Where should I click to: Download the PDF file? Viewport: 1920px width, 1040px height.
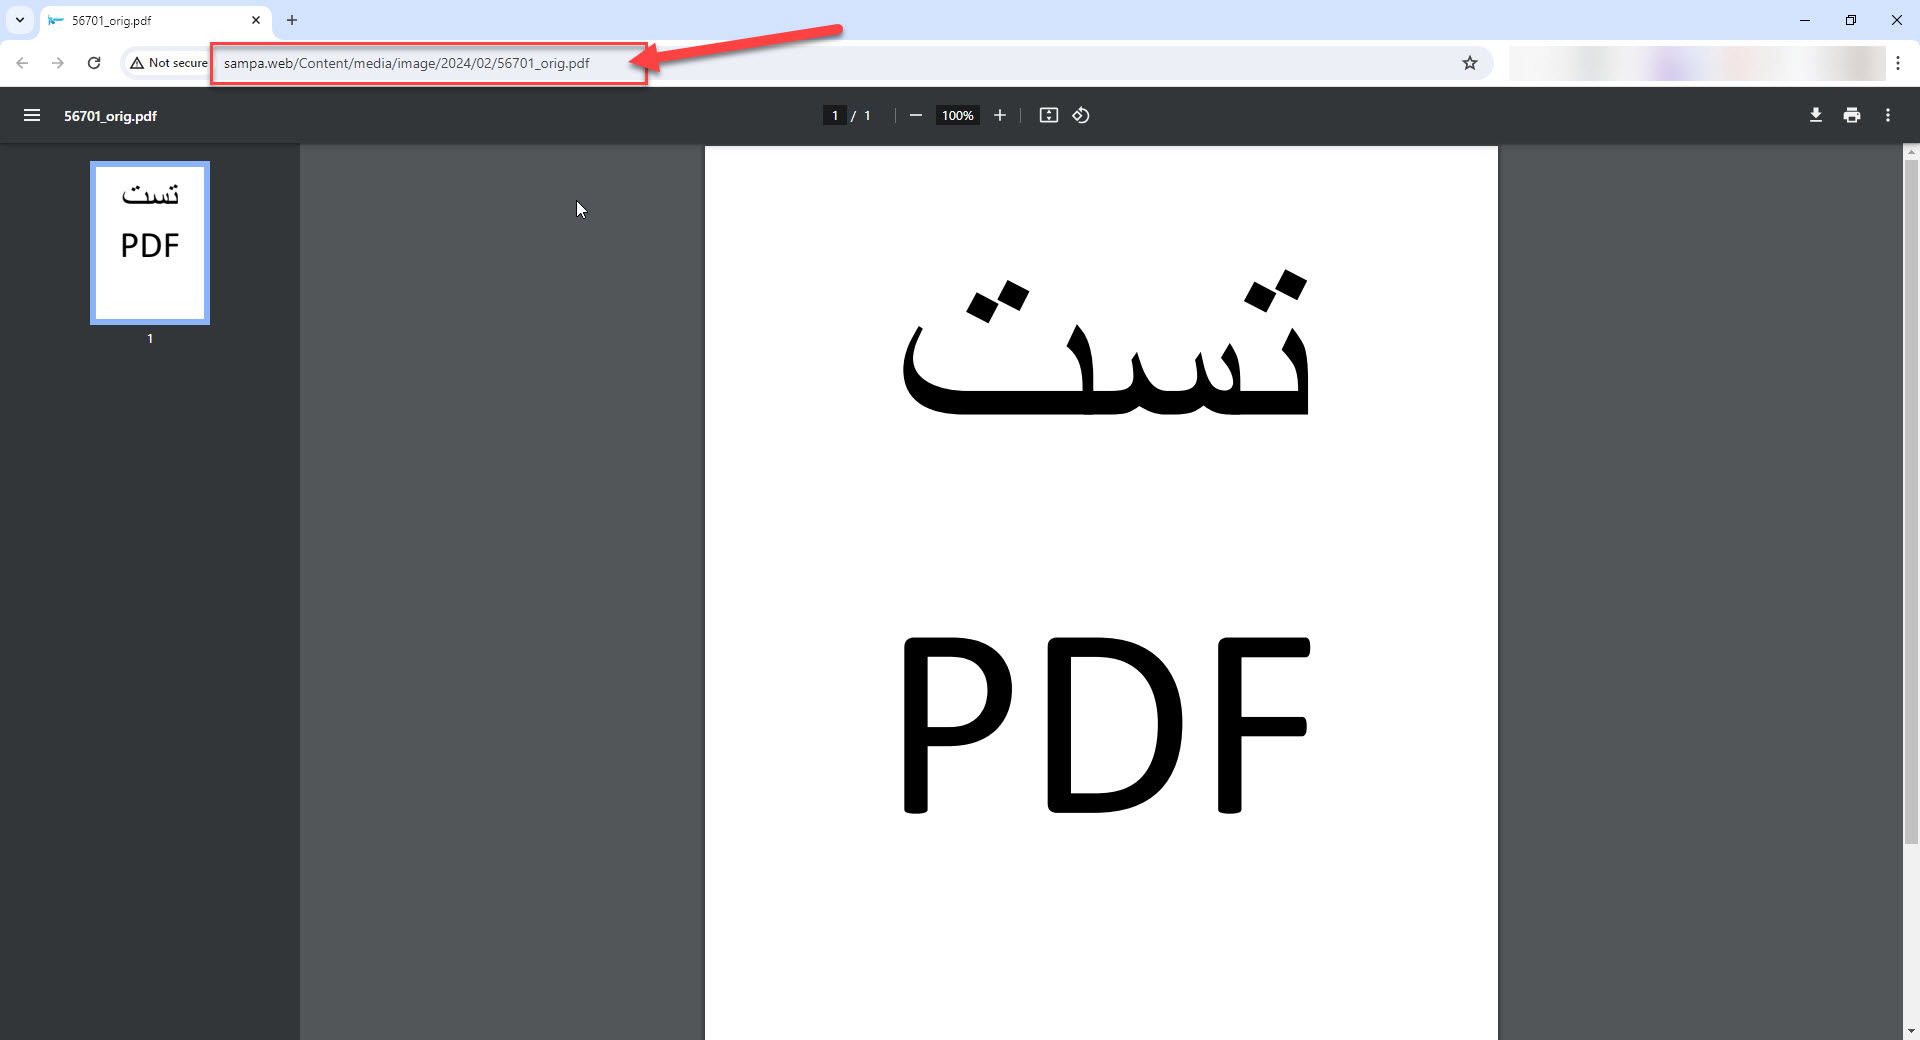1815,115
